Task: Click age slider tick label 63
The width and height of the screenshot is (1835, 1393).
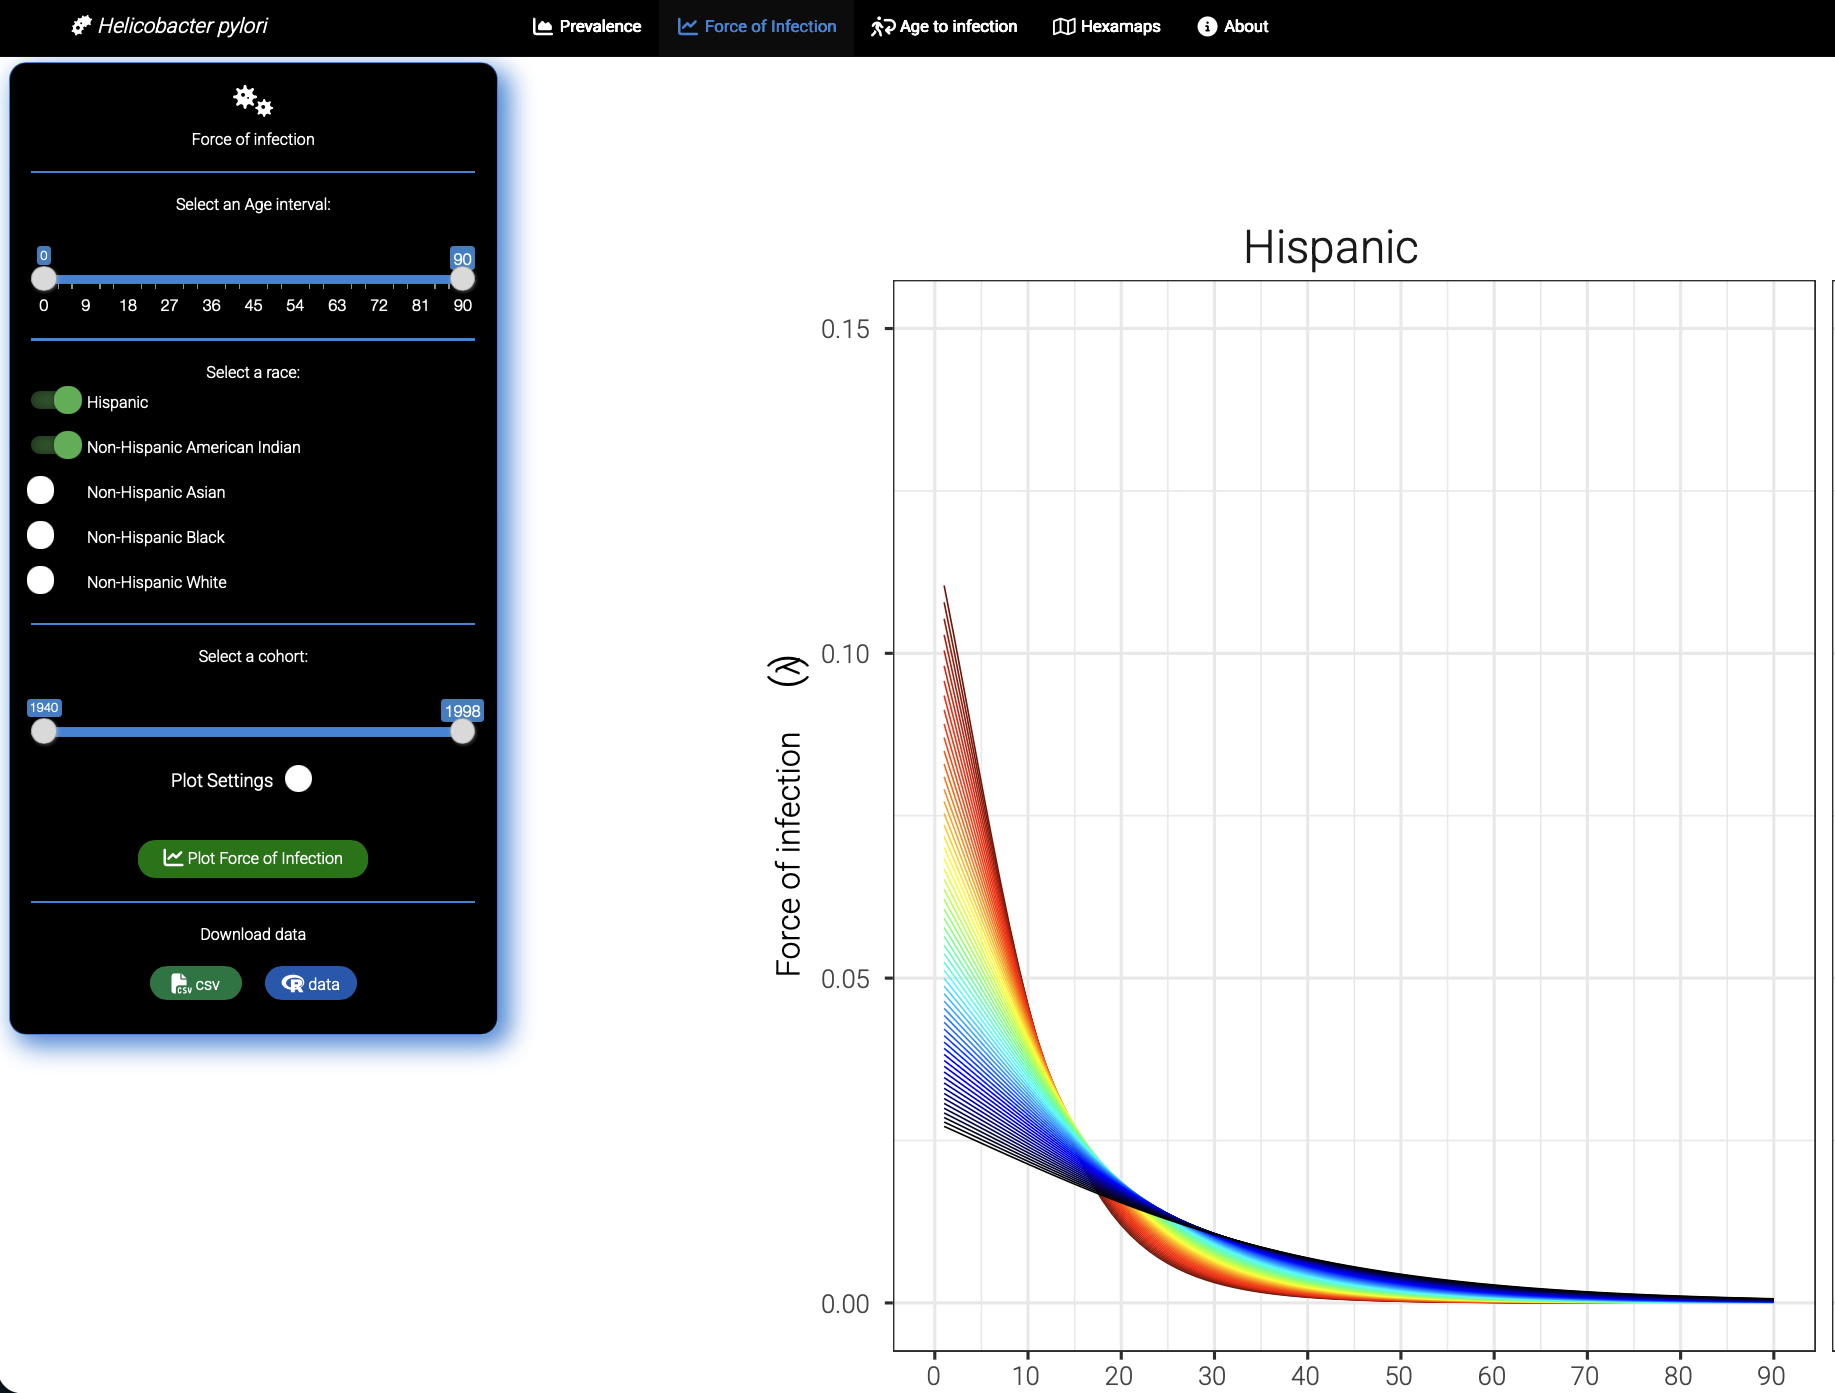Action: click(x=337, y=306)
